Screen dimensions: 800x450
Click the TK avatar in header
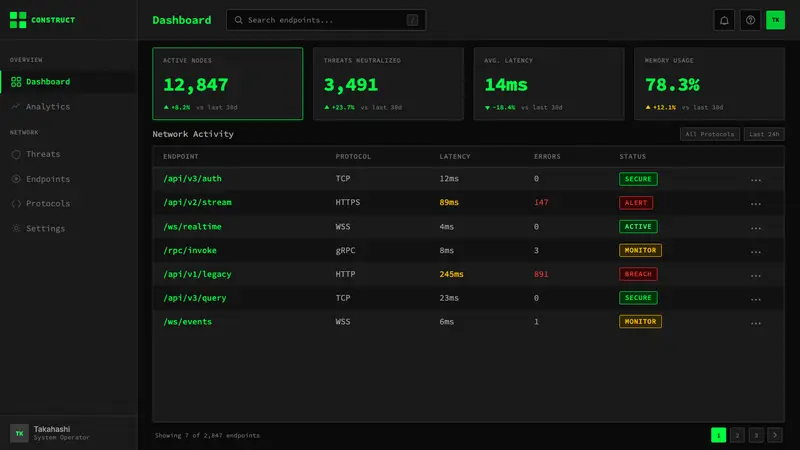tap(775, 20)
